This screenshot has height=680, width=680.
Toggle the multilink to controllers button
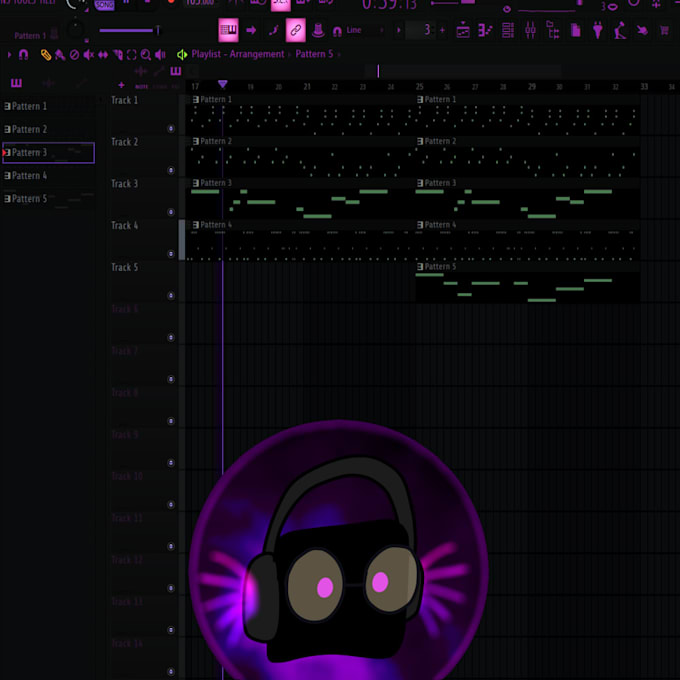tap(296, 30)
